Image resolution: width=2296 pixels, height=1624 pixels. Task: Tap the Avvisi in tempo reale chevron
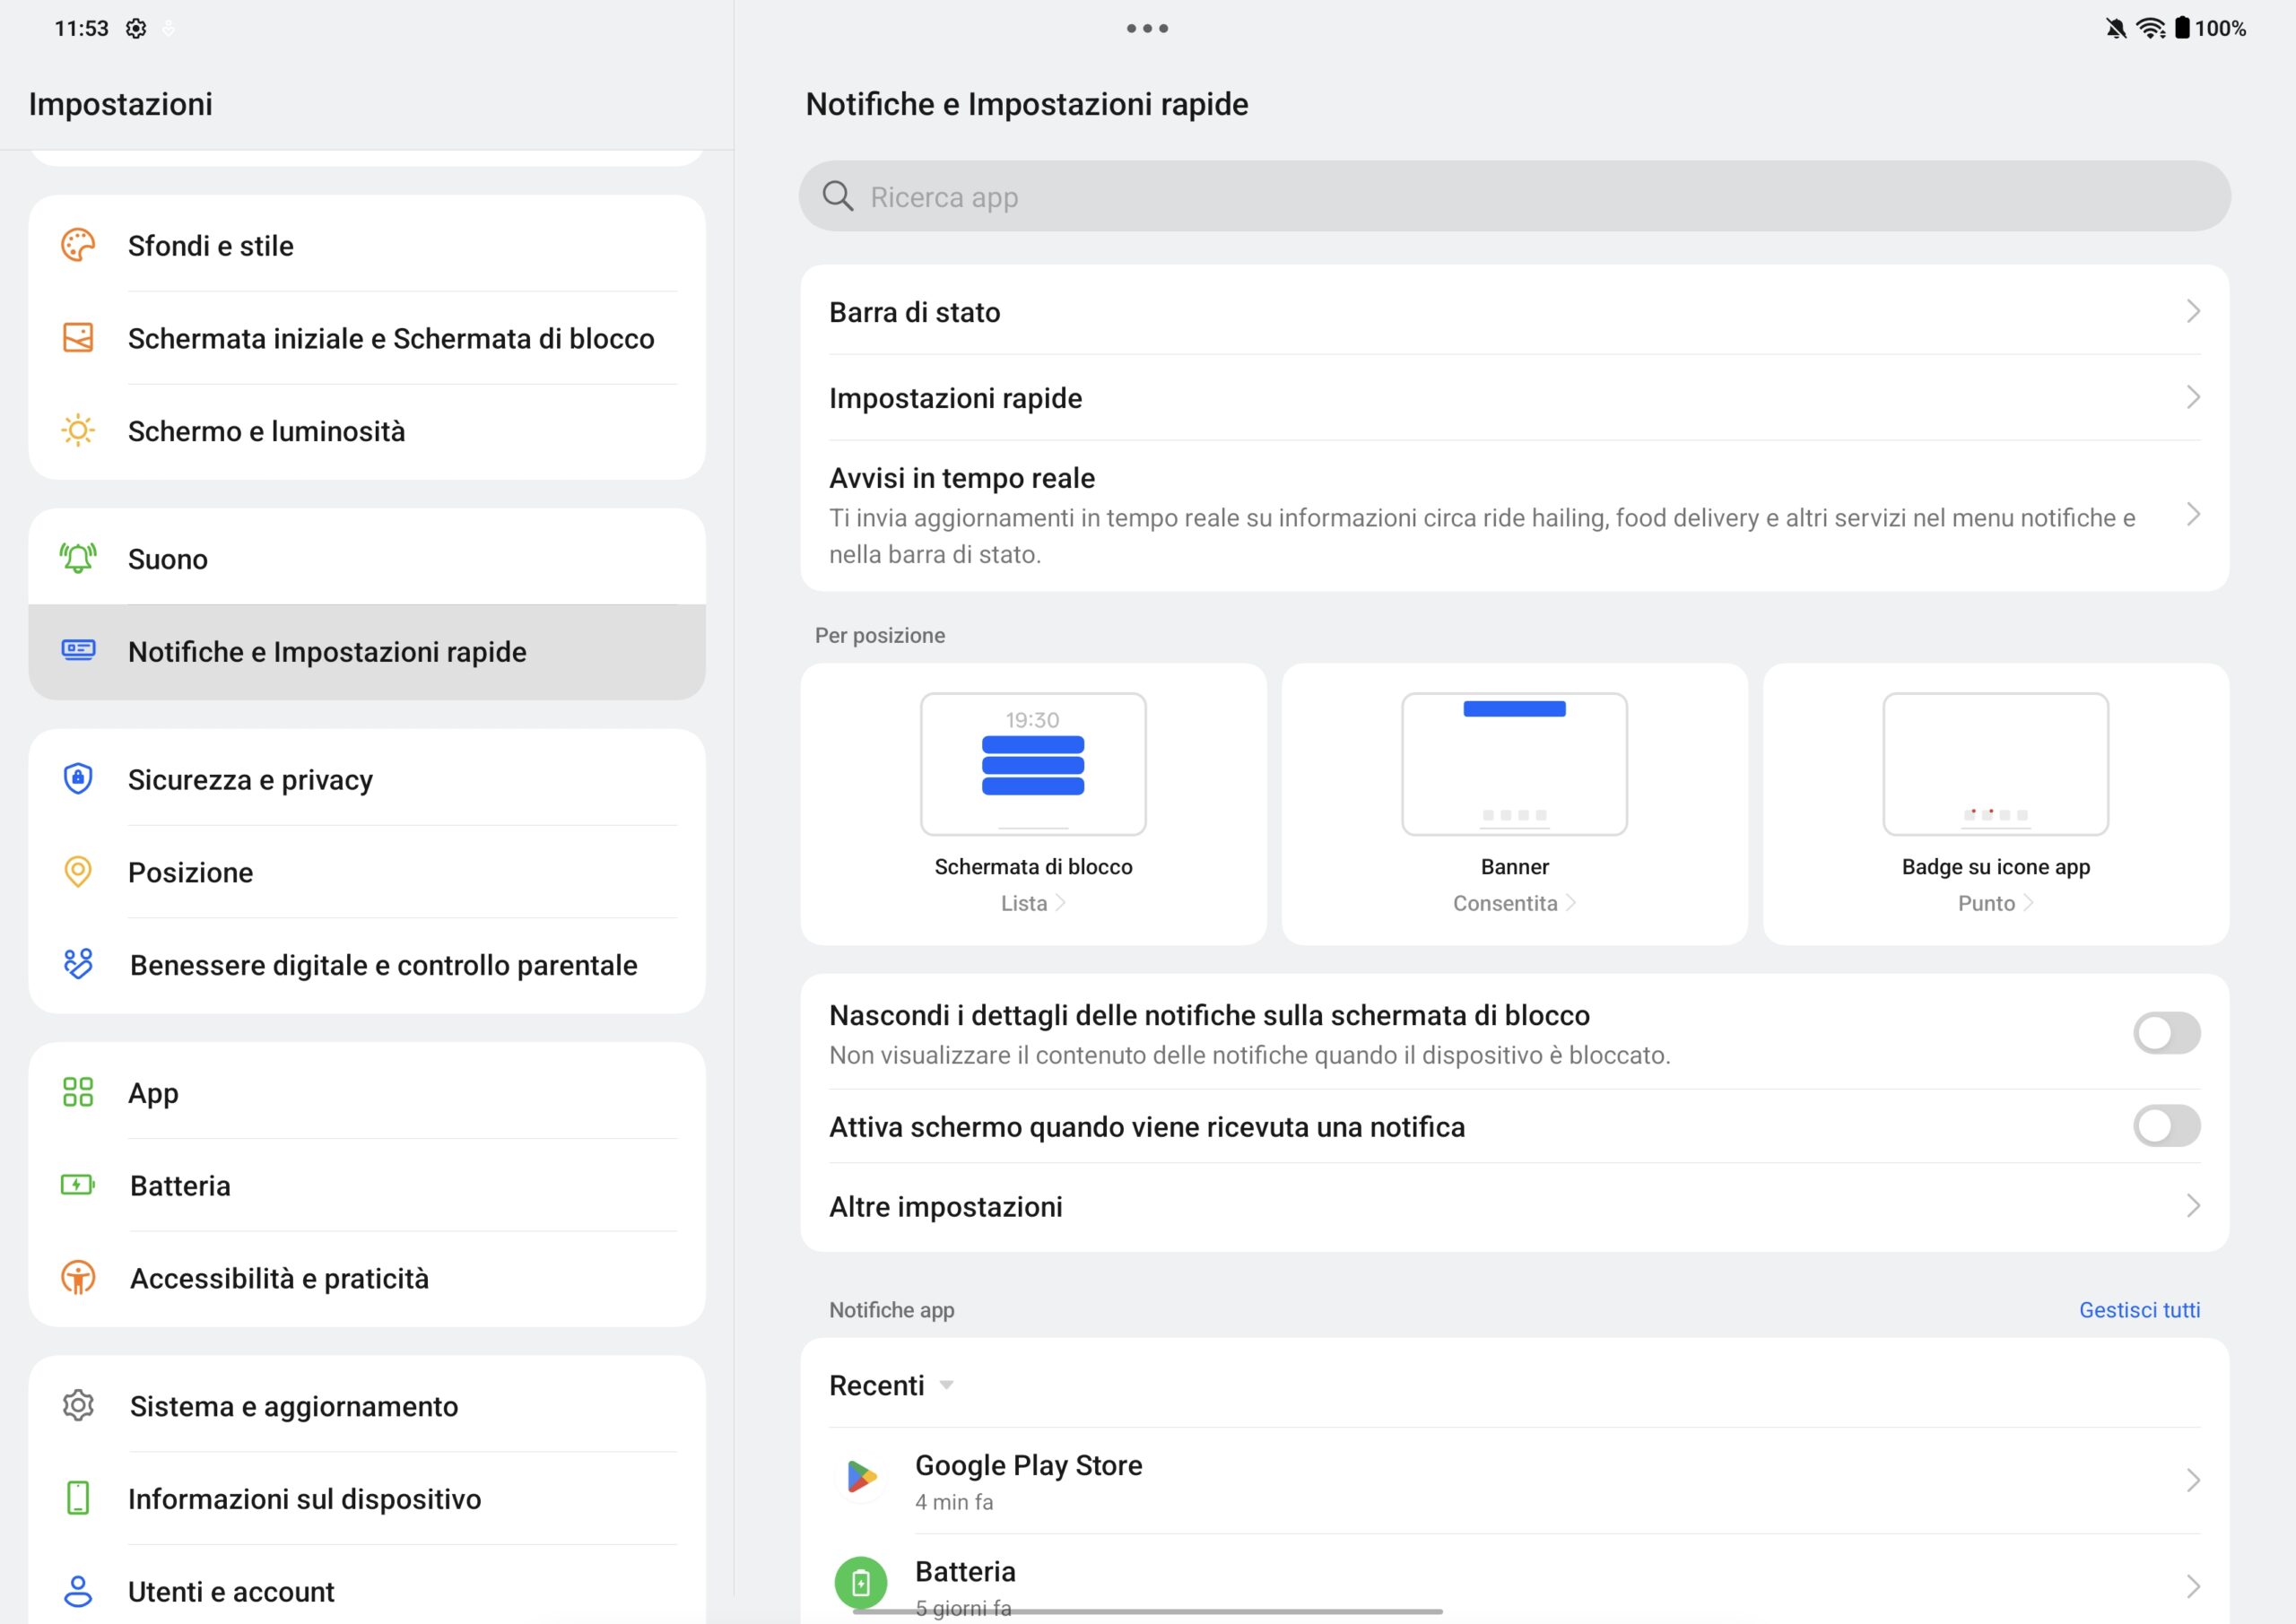click(x=2193, y=515)
